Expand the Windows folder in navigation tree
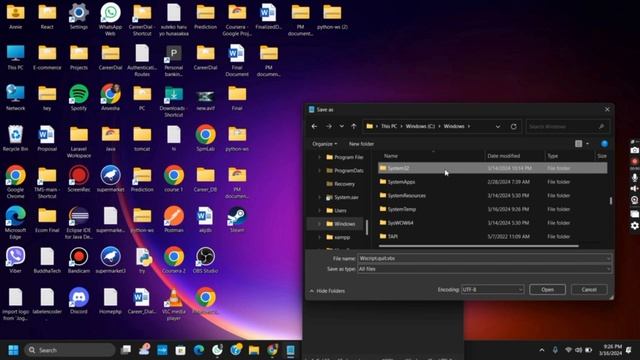The width and height of the screenshot is (640, 360). pos(320,224)
